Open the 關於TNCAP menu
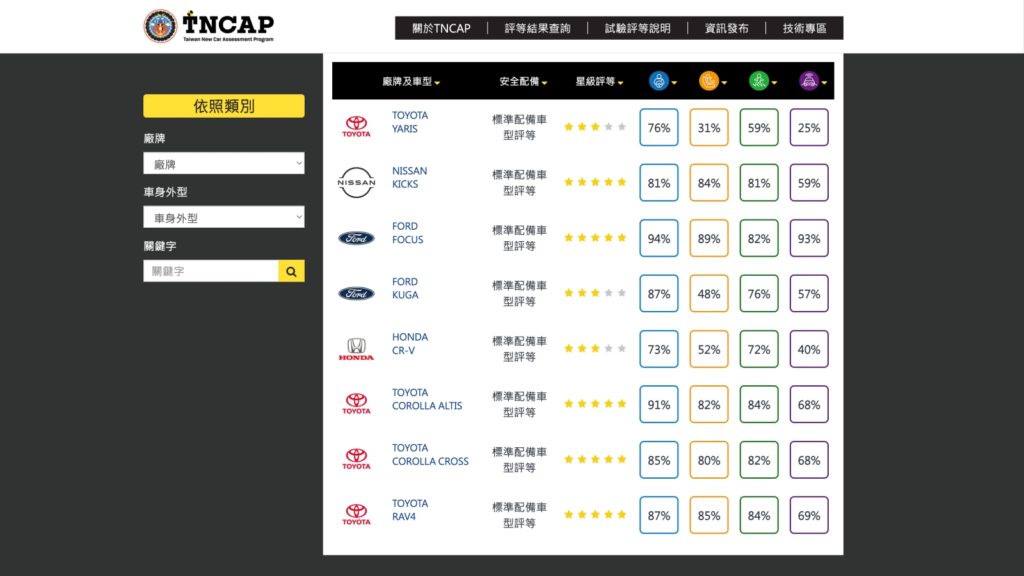 click(x=441, y=28)
